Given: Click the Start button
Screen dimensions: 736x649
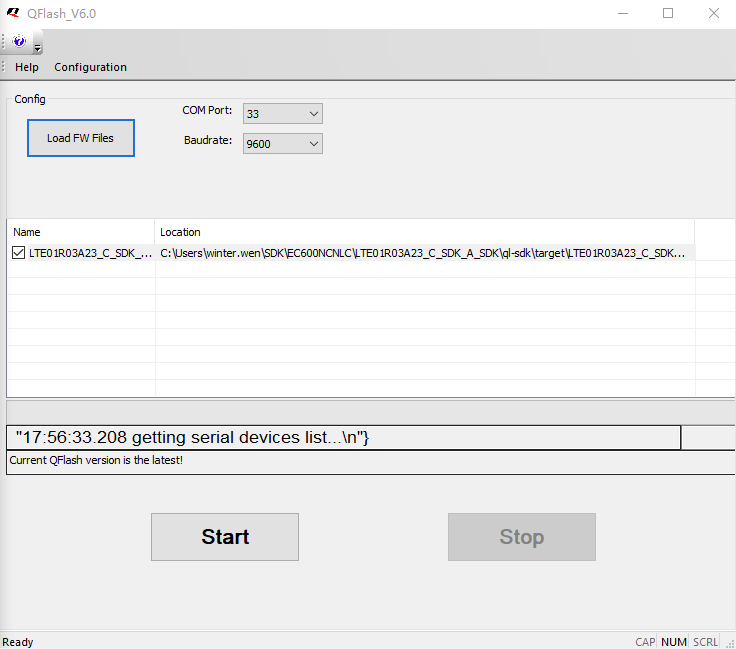Looking at the screenshot, I should click(225, 537).
